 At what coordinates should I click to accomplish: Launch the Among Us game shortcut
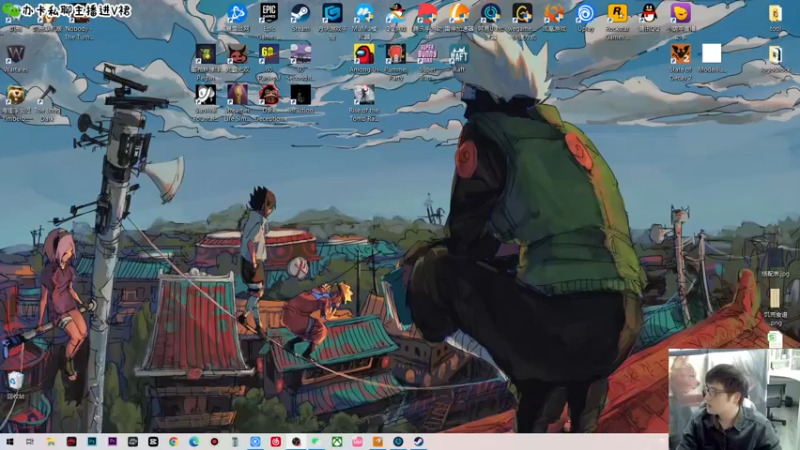364,54
